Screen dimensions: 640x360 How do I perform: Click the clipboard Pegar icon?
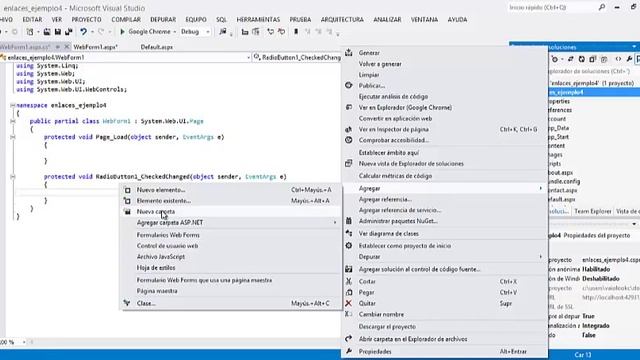tap(349, 292)
